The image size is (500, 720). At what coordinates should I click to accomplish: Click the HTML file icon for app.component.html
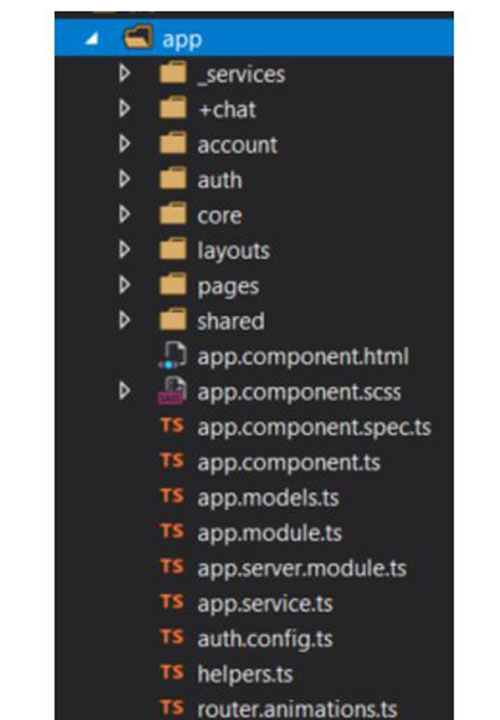tap(172, 355)
